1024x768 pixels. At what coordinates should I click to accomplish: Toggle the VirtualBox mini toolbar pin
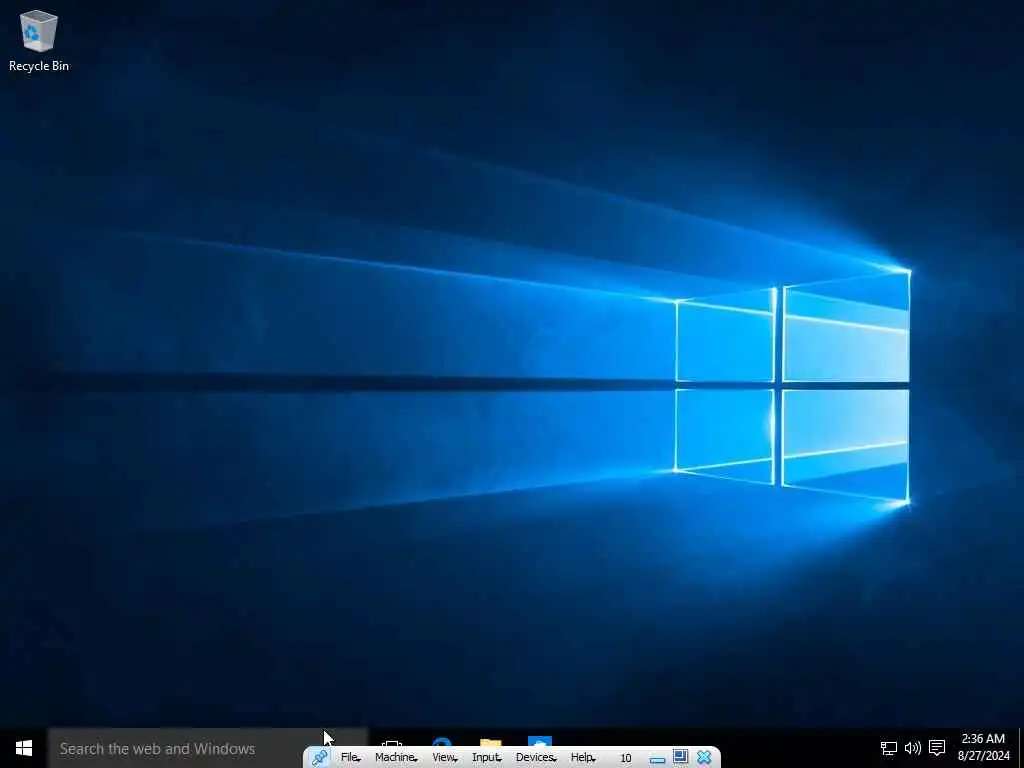pyautogui.click(x=319, y=758)
